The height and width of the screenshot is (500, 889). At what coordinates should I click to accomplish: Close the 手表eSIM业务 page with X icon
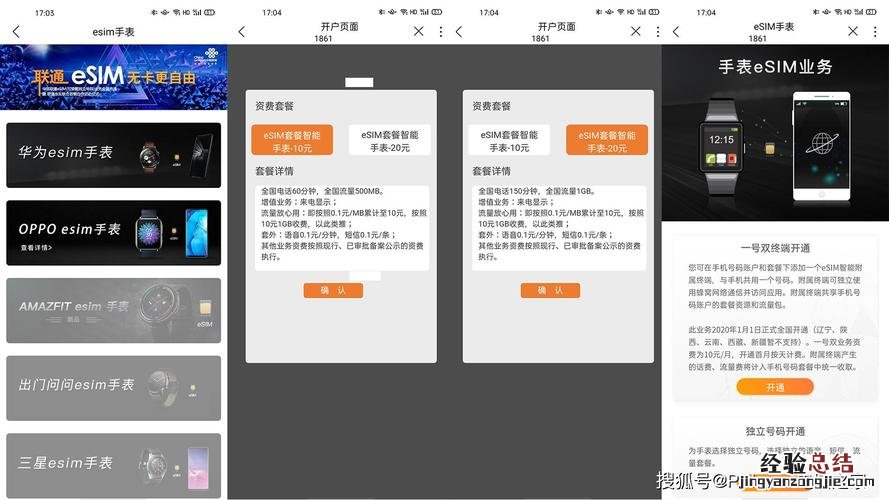coord(851,32)
